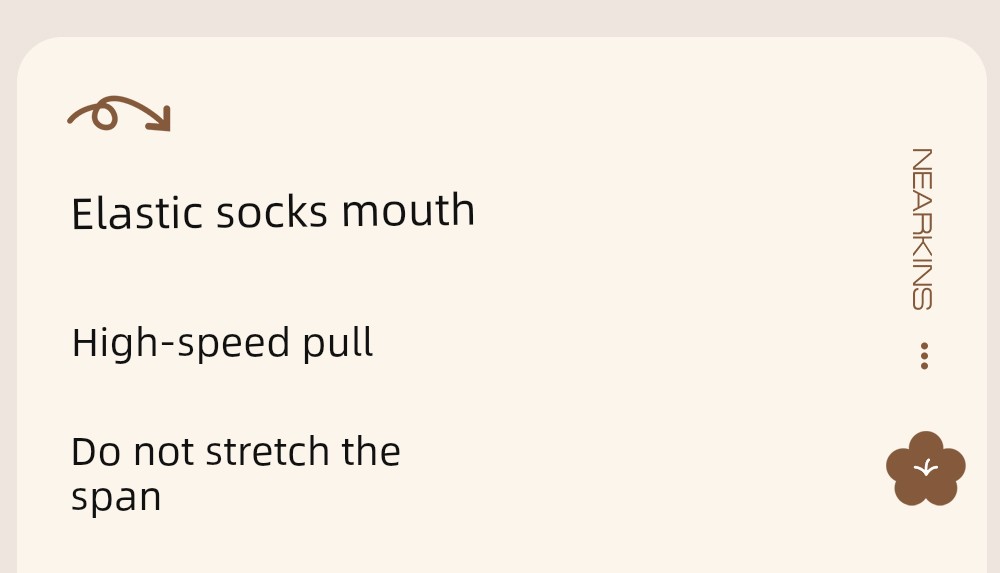The width and height of the screenshot is (1000, 573).
Task: Click the "High-speed pull" line
Action: 222,343
